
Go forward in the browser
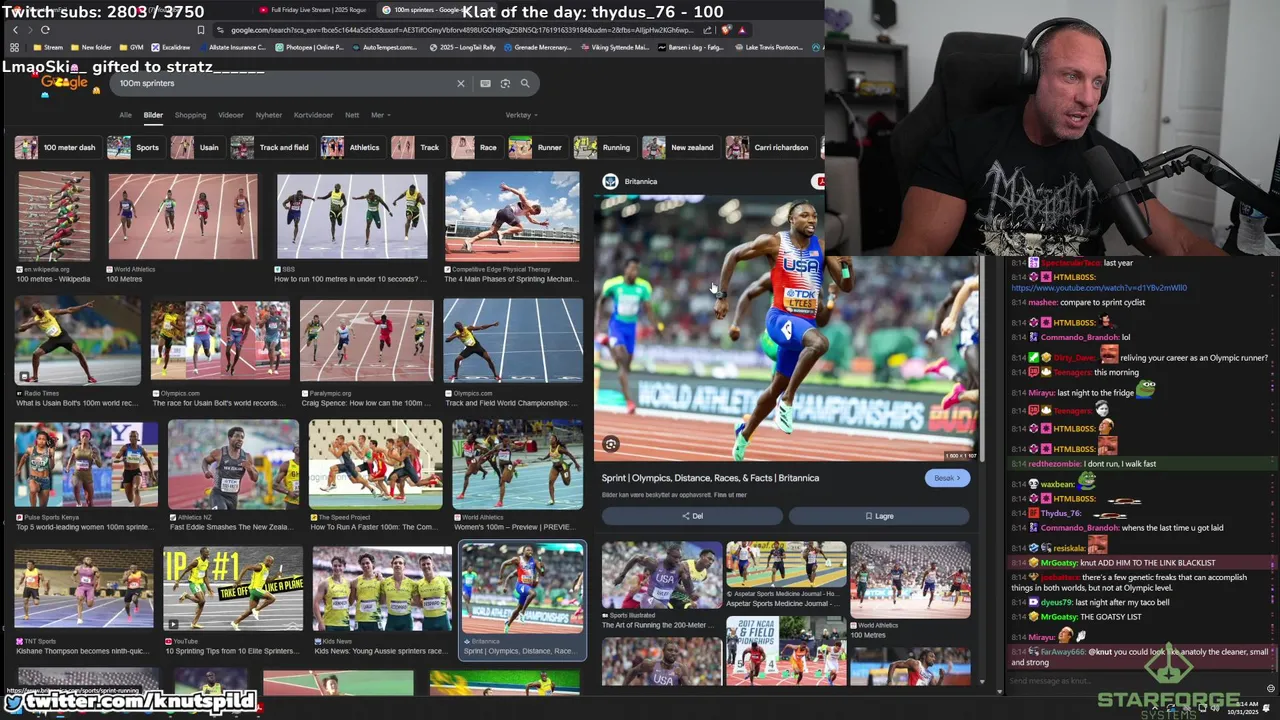click(30, 30)
